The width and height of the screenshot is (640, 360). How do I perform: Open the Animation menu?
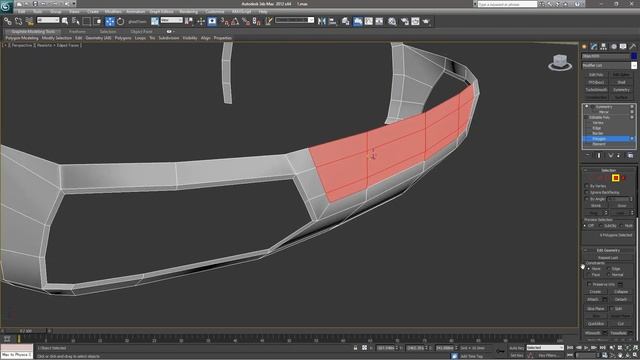(136, 12)
